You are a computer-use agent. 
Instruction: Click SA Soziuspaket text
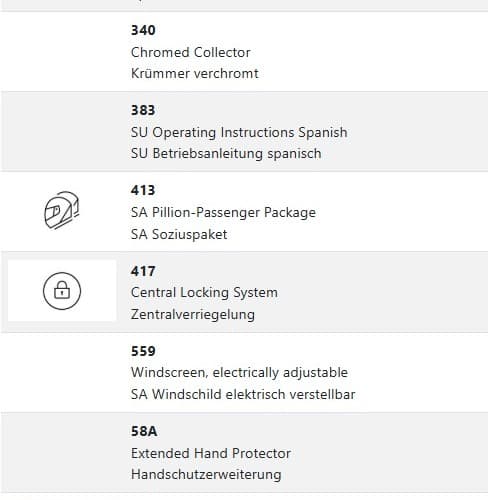179,234
